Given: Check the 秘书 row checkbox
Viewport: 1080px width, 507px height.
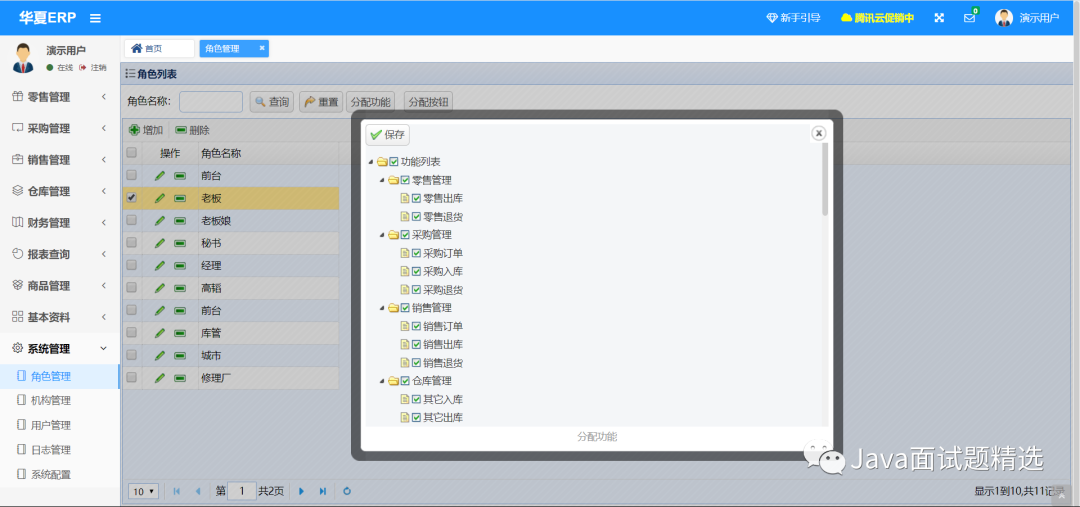Looking at the screenshot, I should tap(132, 242).
